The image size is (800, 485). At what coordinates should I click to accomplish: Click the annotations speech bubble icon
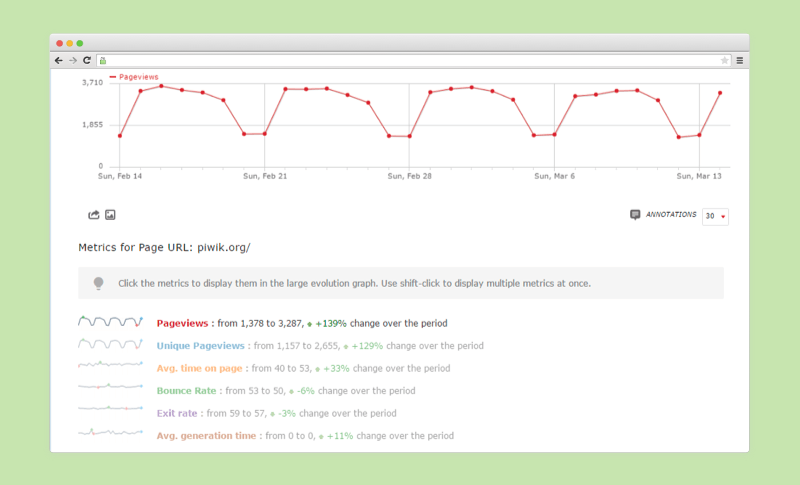pyautogui.click(x=635, y=215)
